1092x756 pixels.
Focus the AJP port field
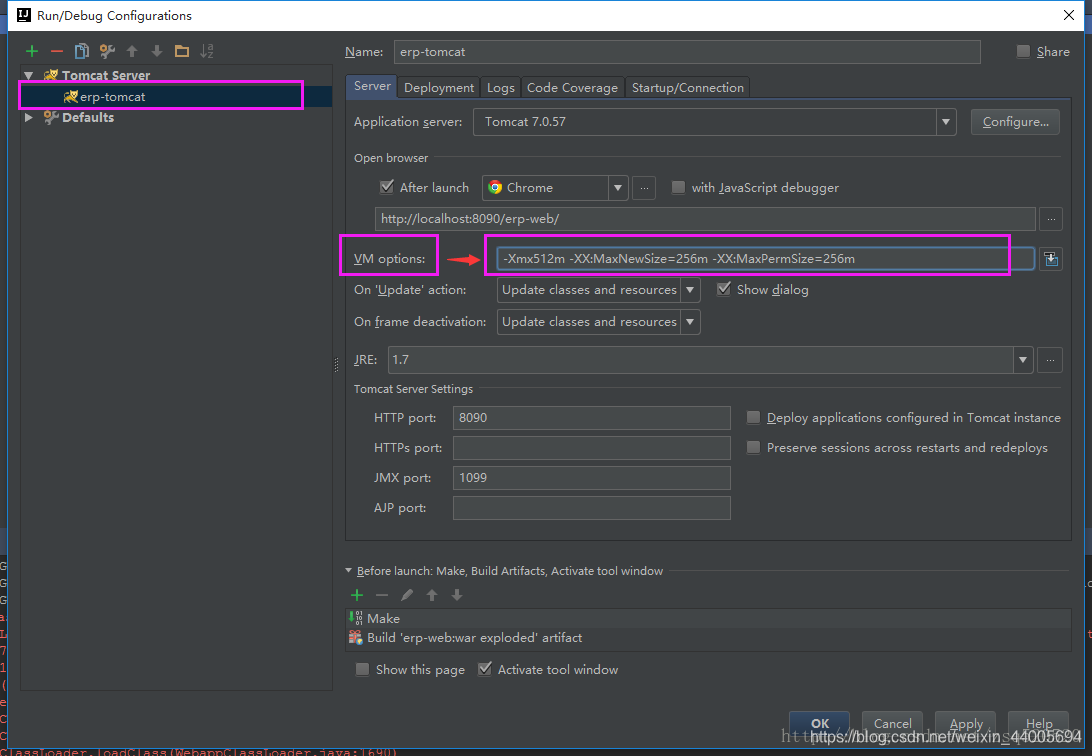(592, 507)
